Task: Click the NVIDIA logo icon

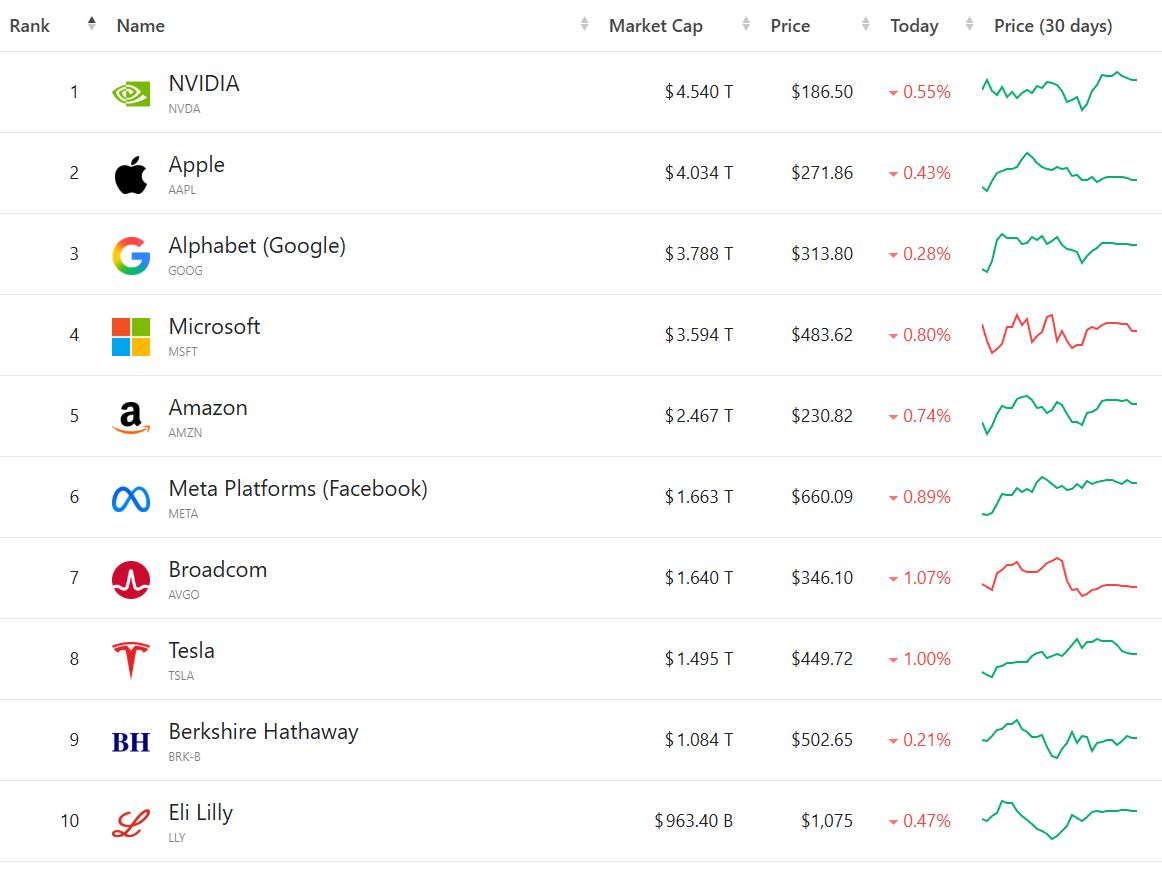Action: pyautogui.click(x=131, y=93)
